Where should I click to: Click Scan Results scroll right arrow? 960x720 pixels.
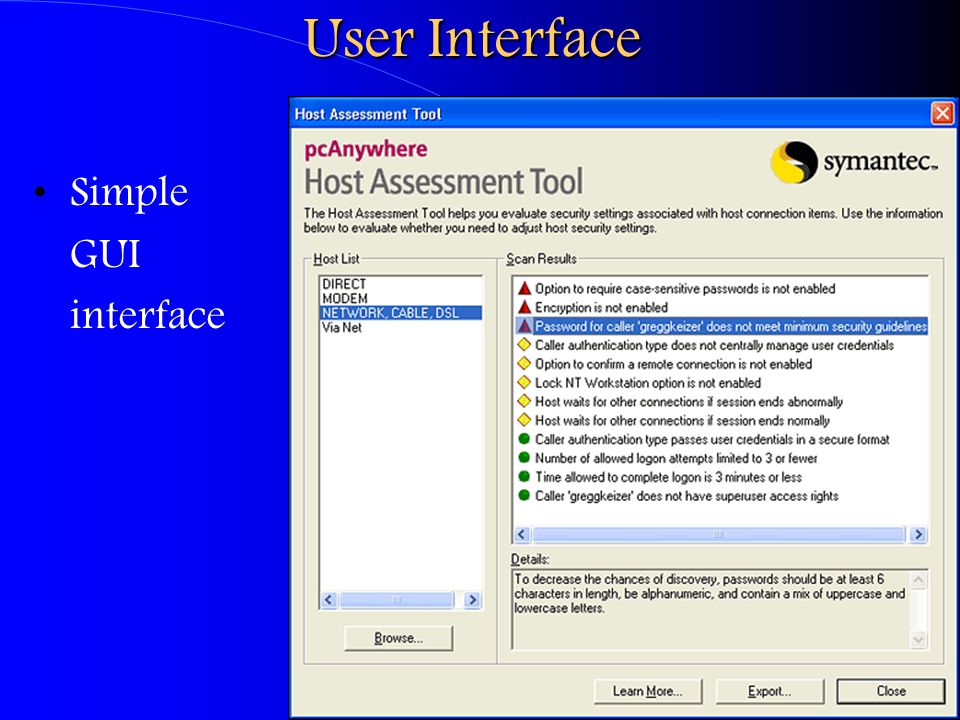(x=918, y=534)
